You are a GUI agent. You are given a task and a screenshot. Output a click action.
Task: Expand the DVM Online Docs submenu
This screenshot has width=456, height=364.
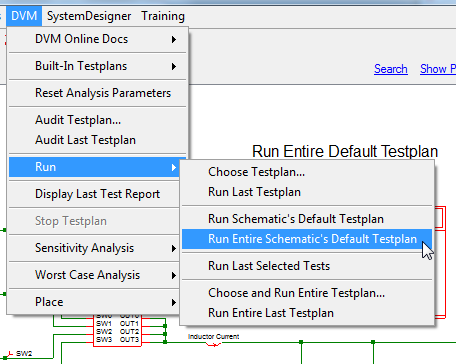[97, 39]
